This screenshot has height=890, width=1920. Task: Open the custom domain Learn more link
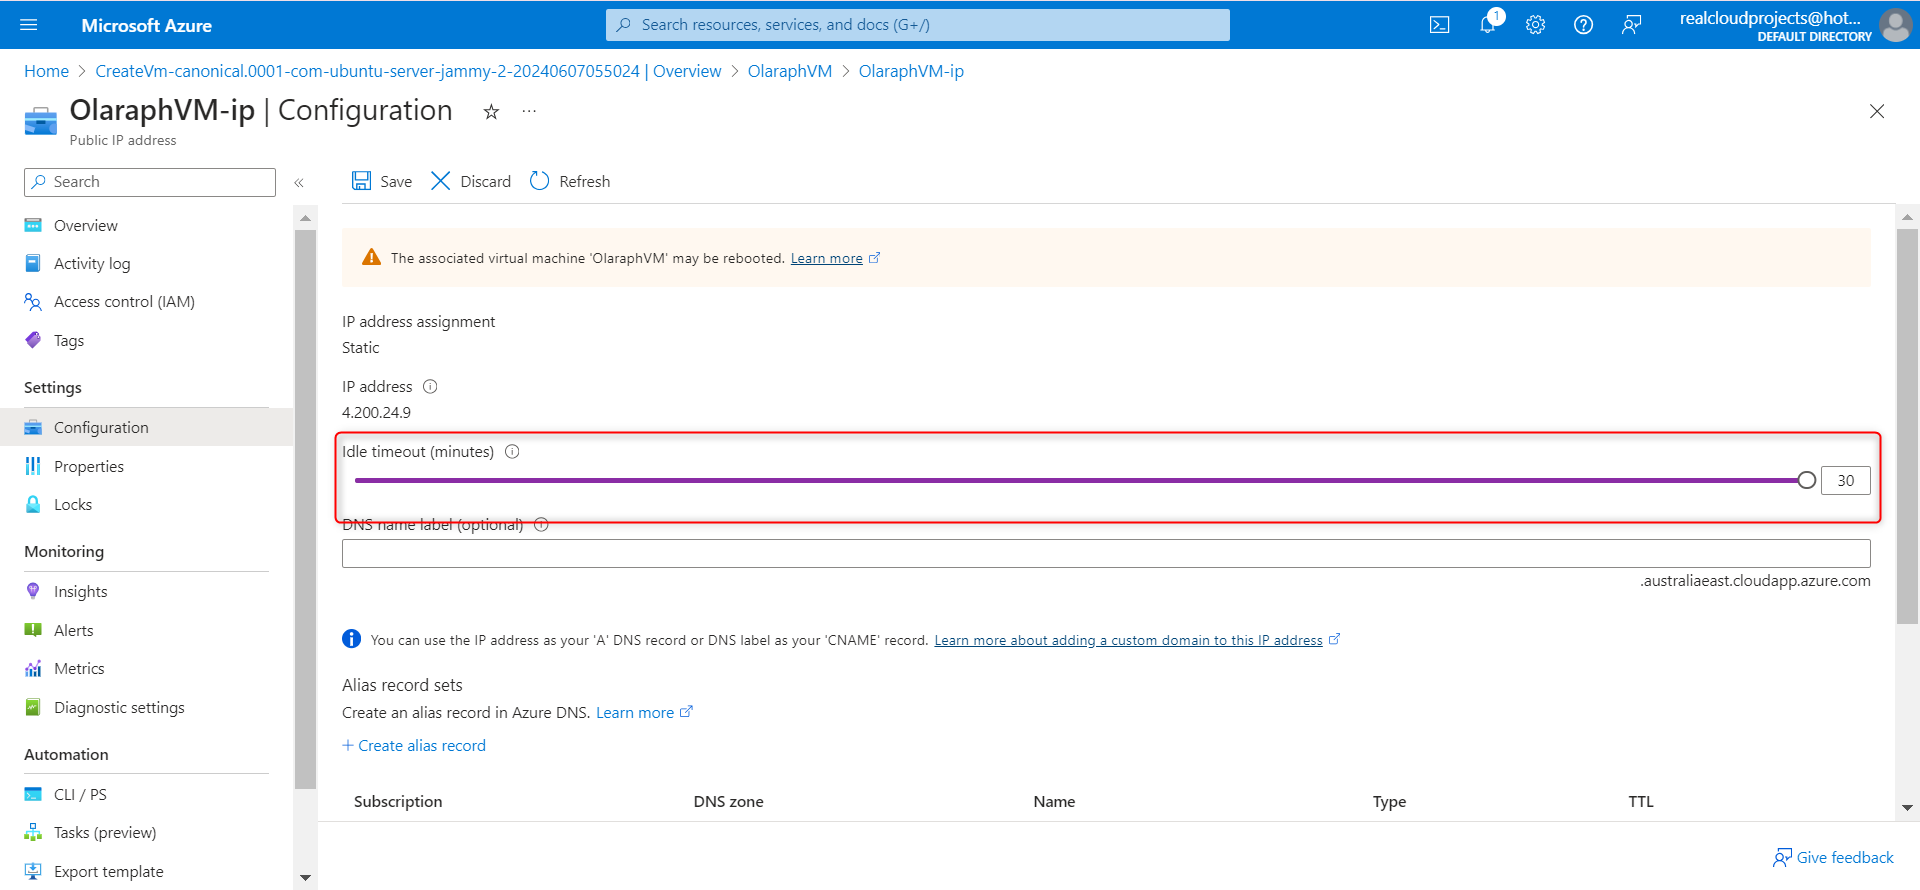[1128, 640]
